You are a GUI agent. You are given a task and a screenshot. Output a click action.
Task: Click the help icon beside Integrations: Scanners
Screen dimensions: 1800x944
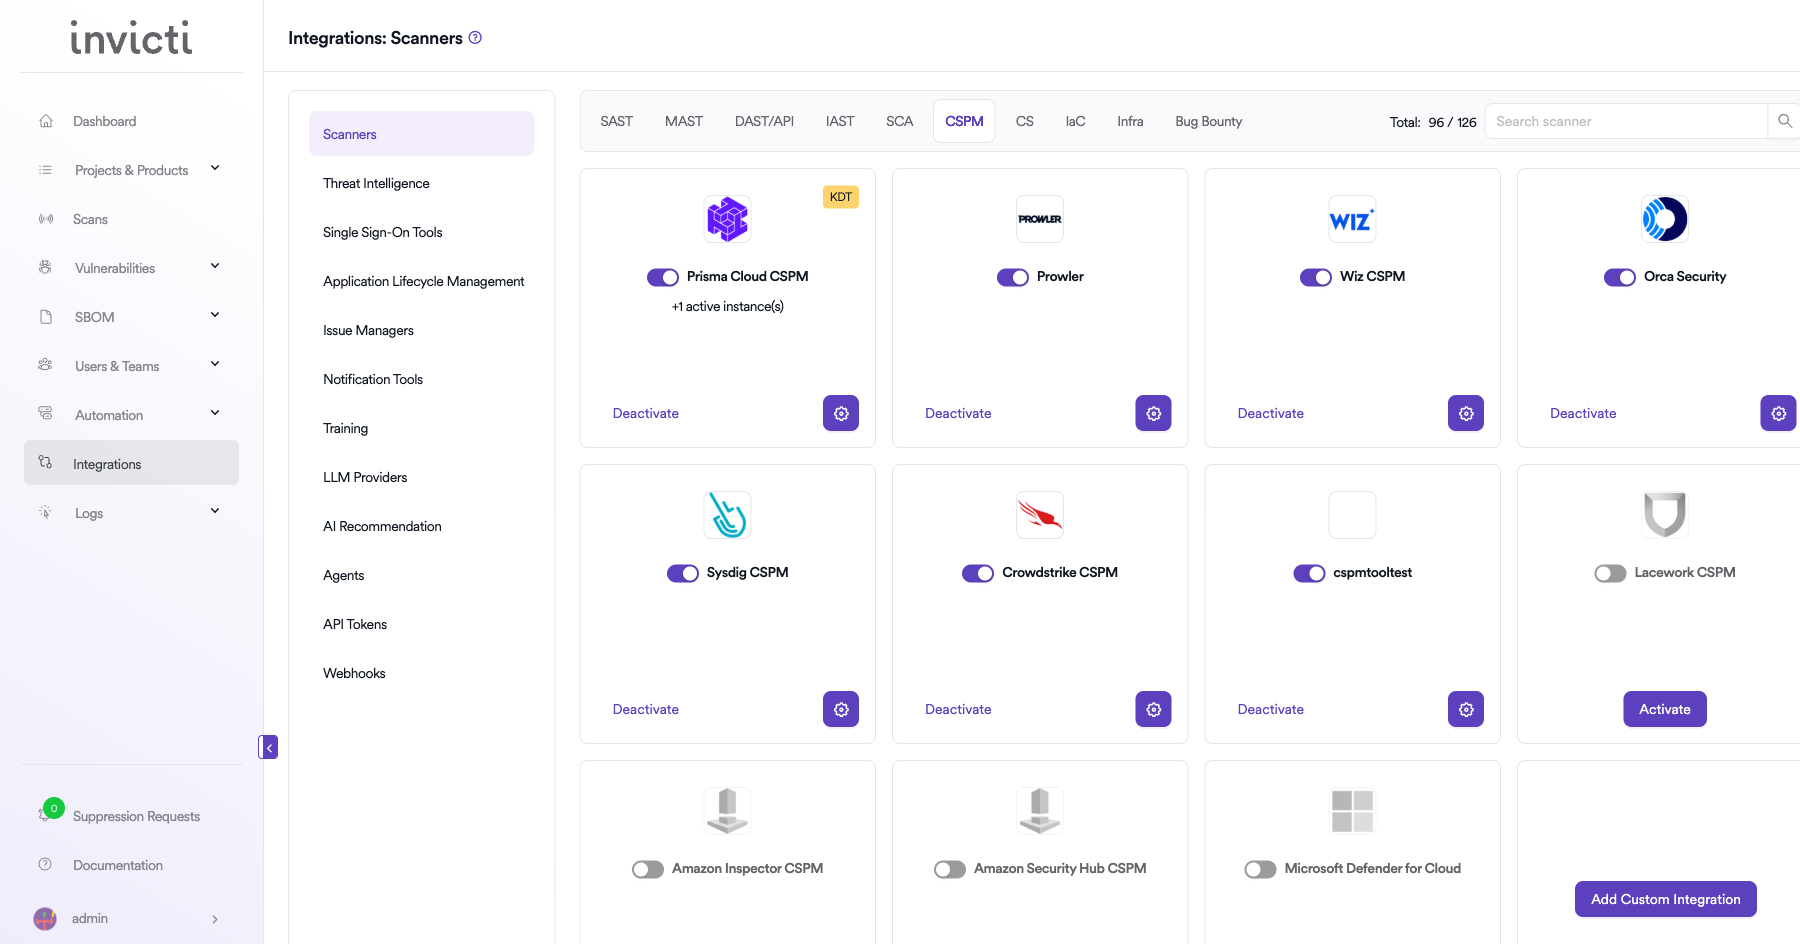click(x=475, y=37)
